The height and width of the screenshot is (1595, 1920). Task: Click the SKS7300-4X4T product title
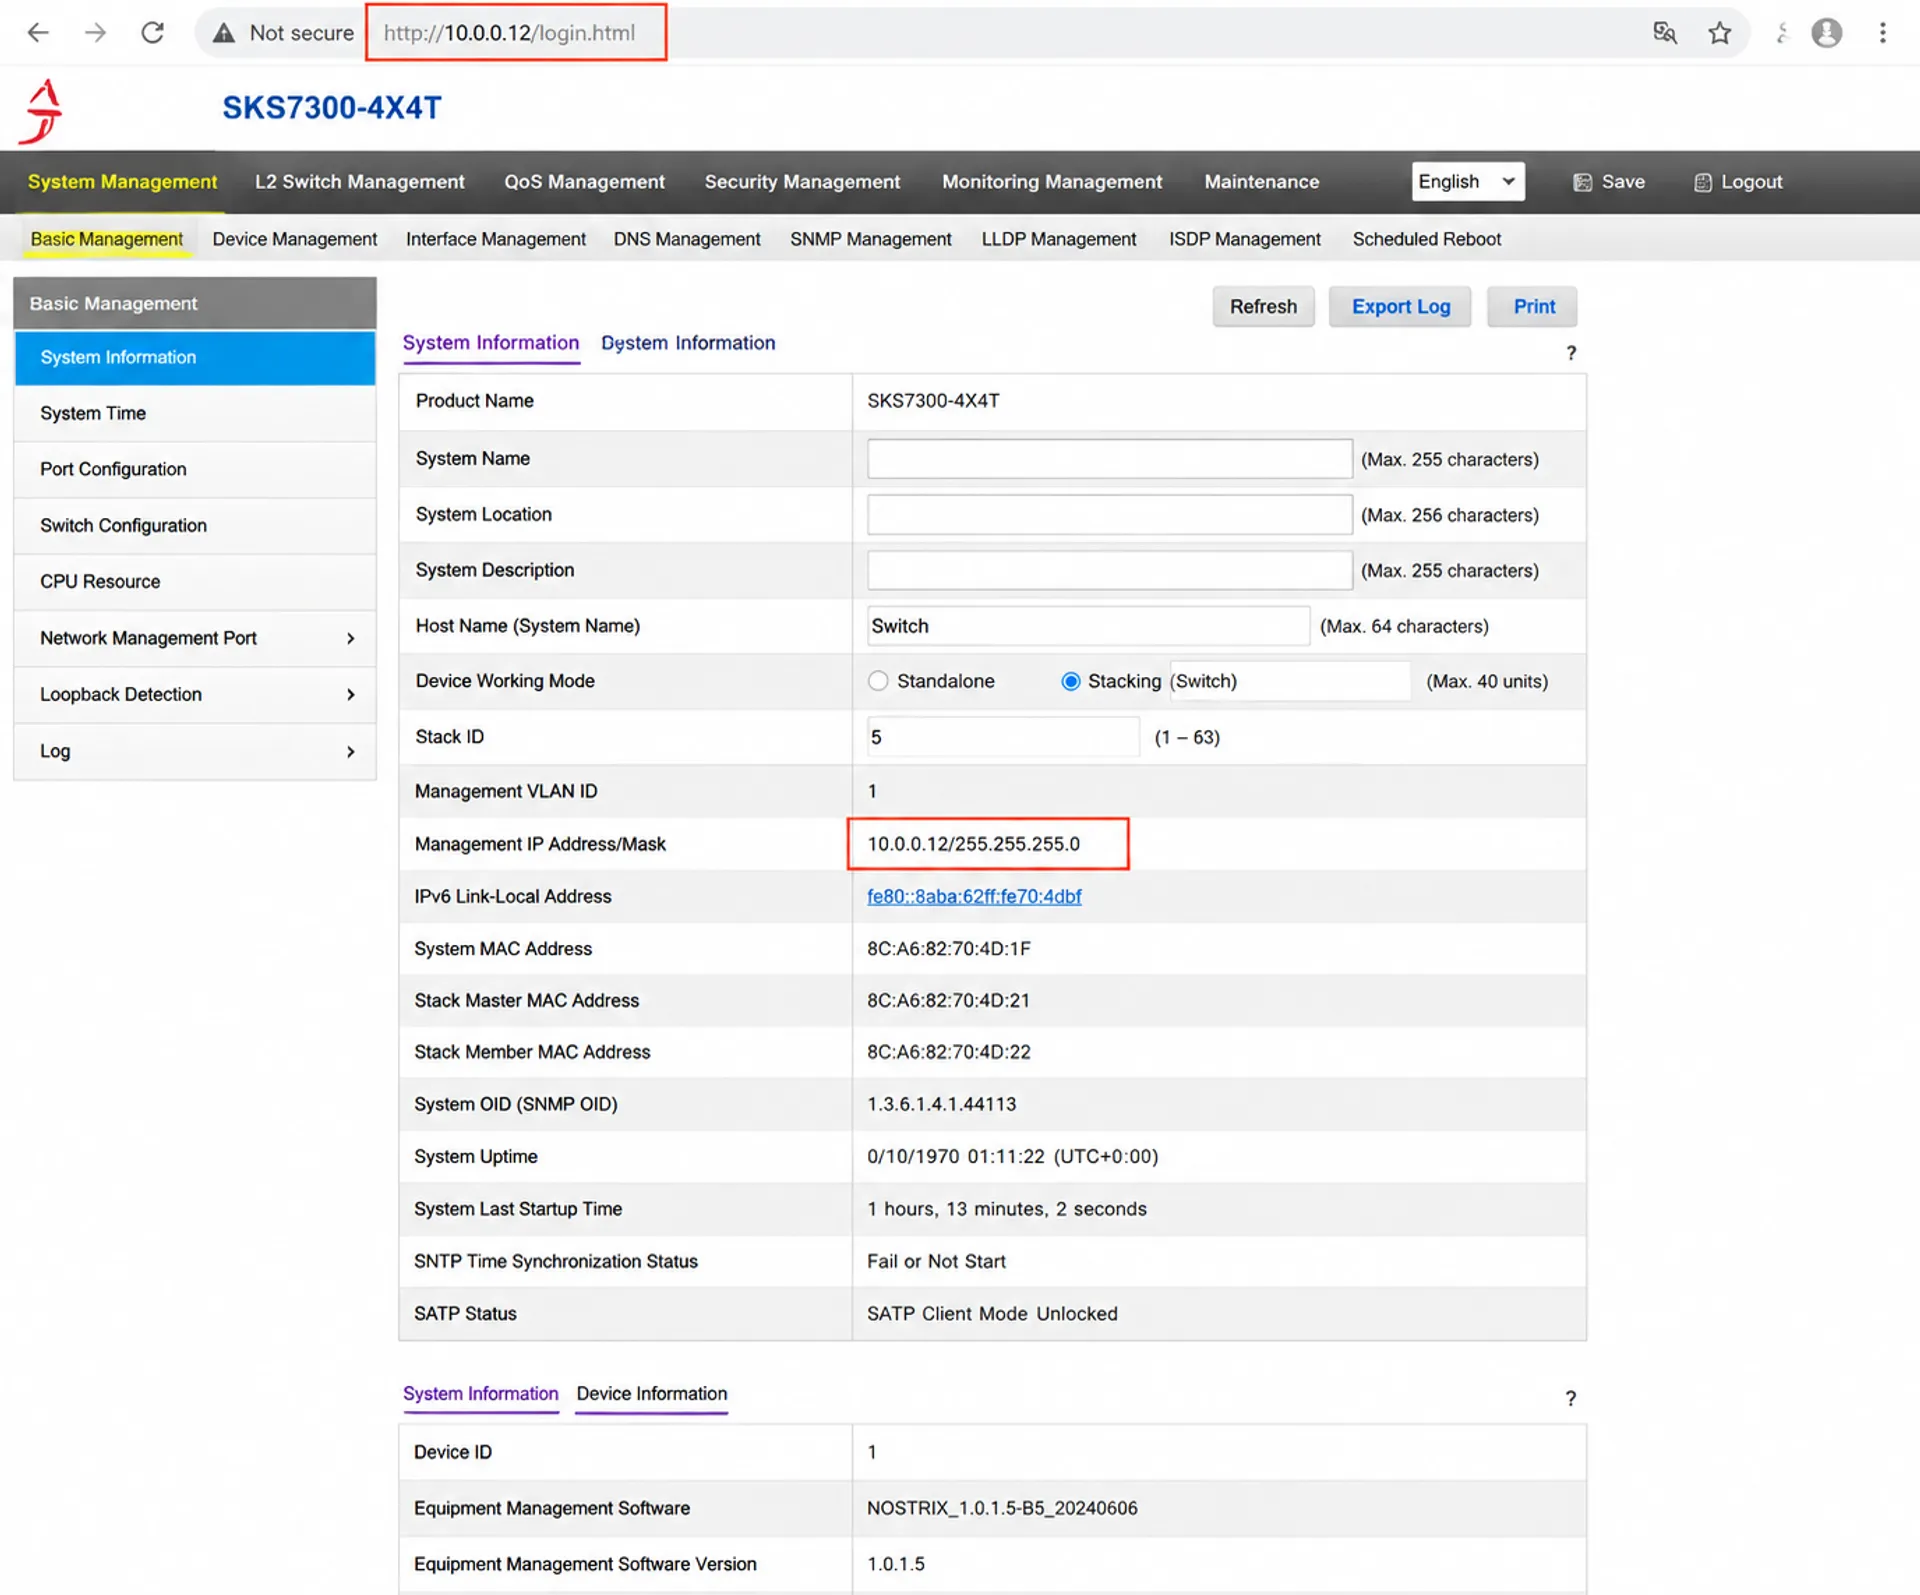(x=332, y=108)
